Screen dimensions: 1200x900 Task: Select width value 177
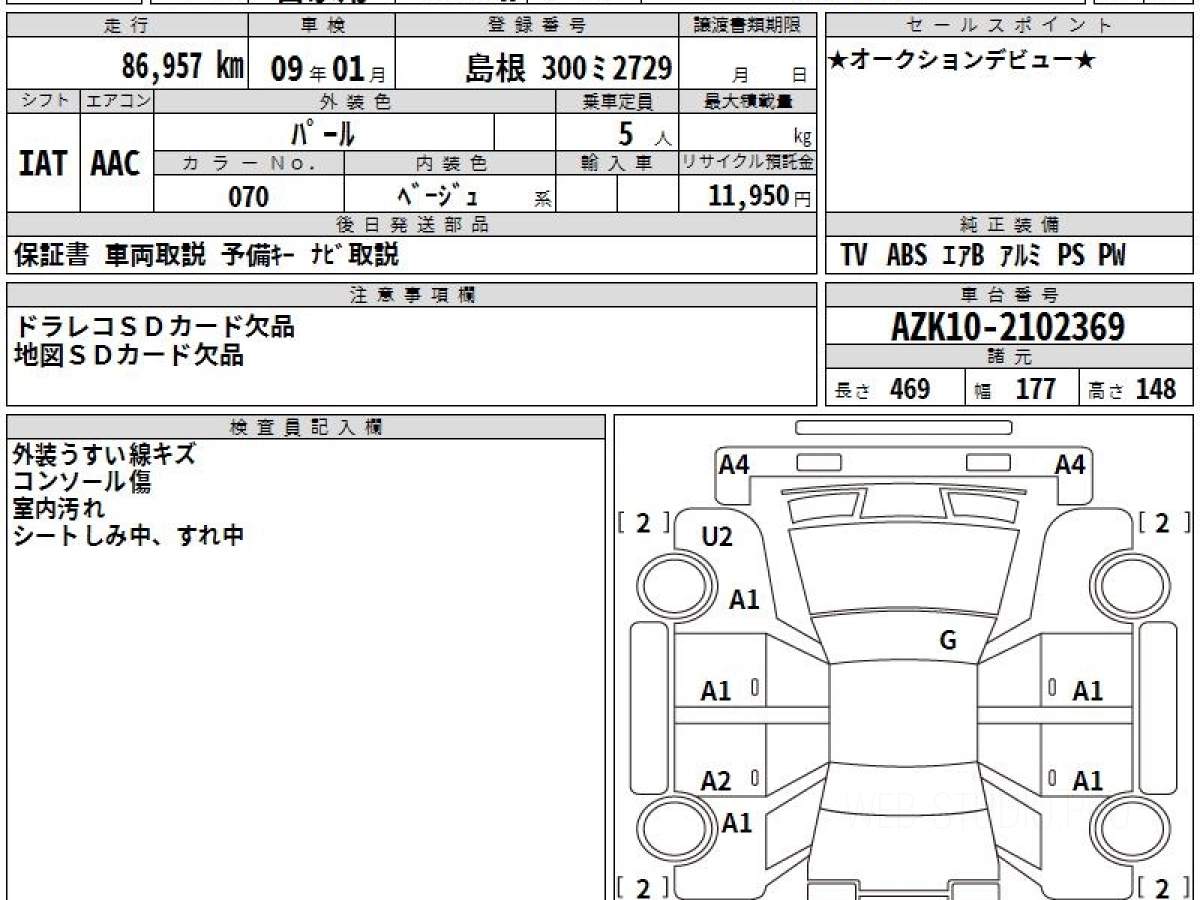[x=1036, y=389]
